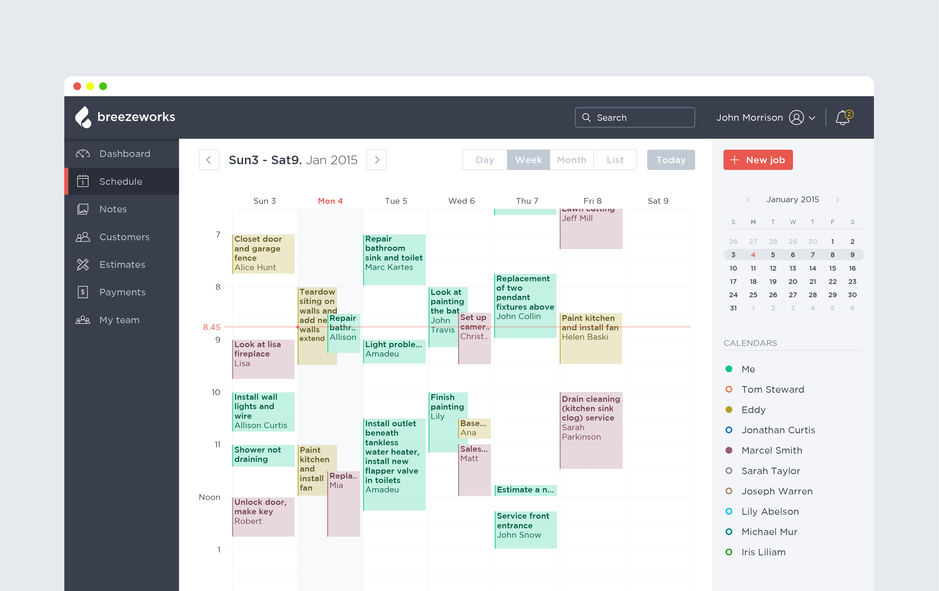Open Install outlet beneath tankless heater job
The image size is (939, 591).
[x=394, y=464]
